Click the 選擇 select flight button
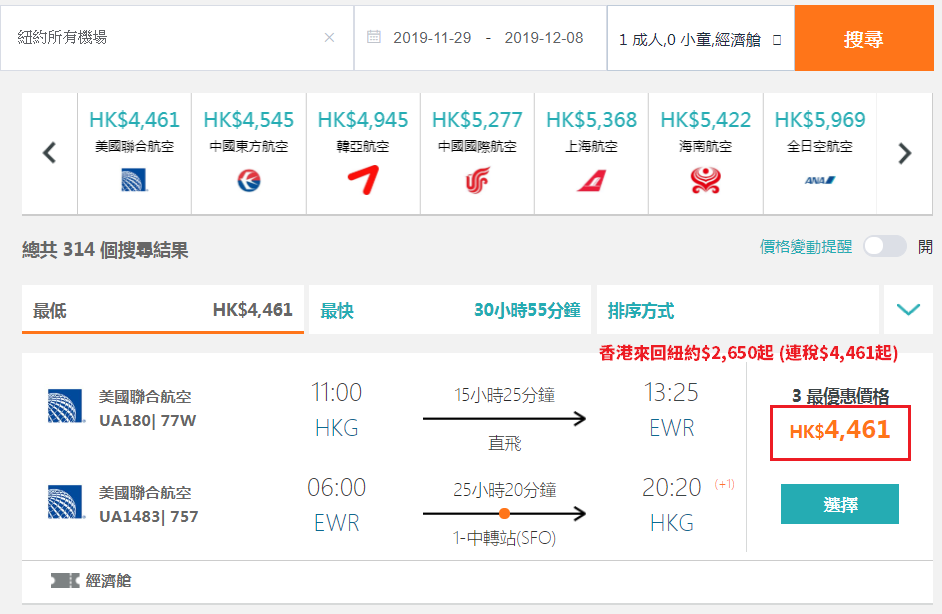Screen dimensions: 942x614 coord(840,504)
